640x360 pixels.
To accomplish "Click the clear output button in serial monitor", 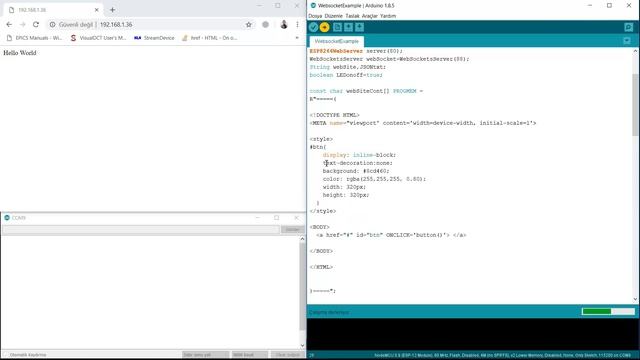I will coord(287,355).
